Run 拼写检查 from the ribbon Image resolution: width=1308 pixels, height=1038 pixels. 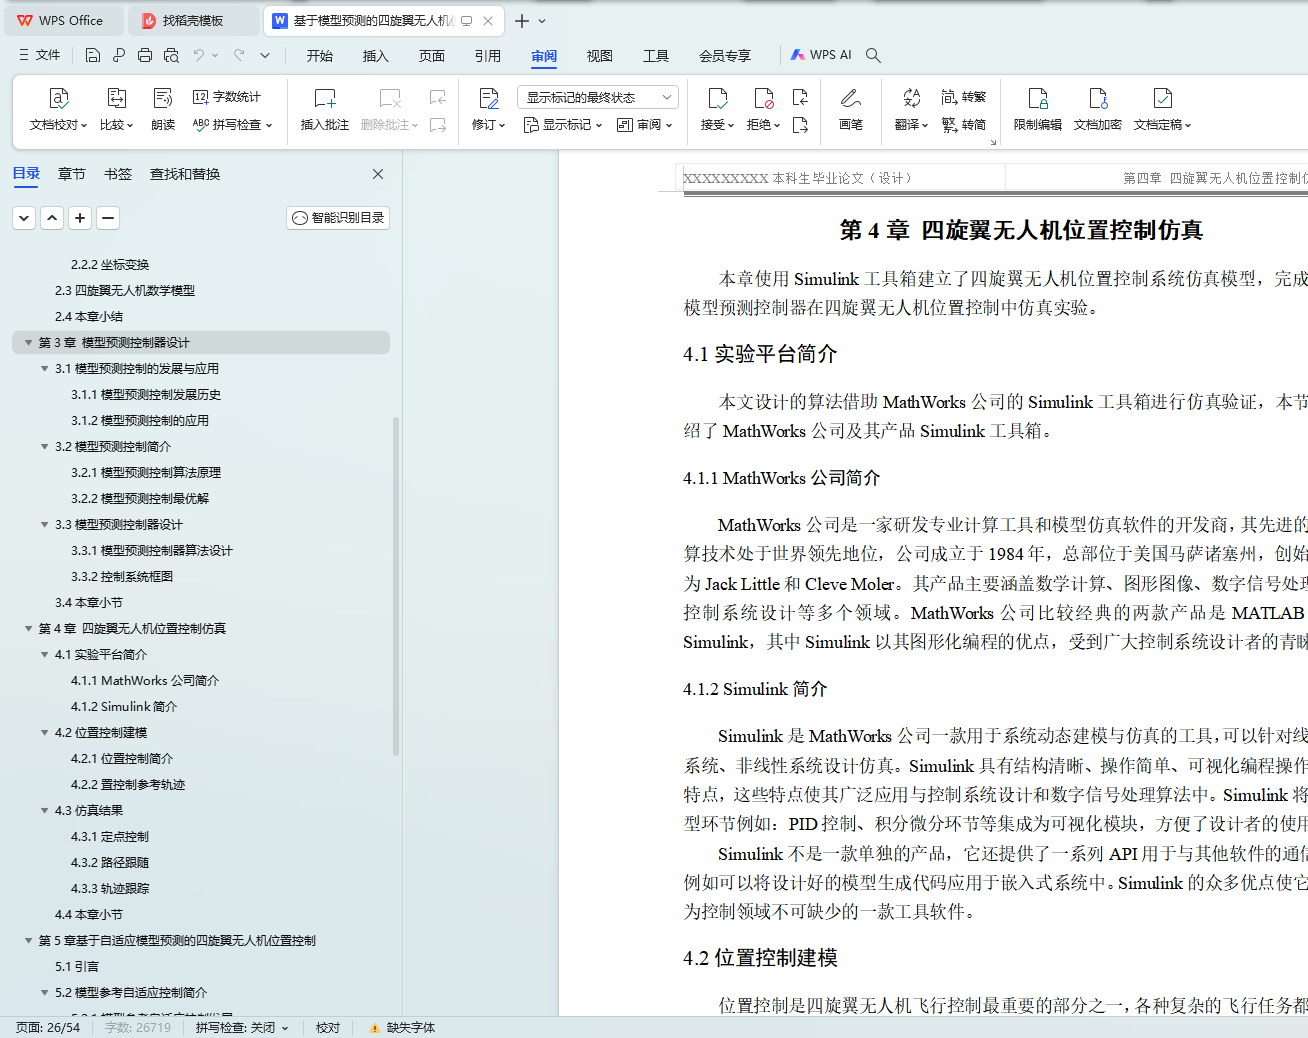coord(232,125)
